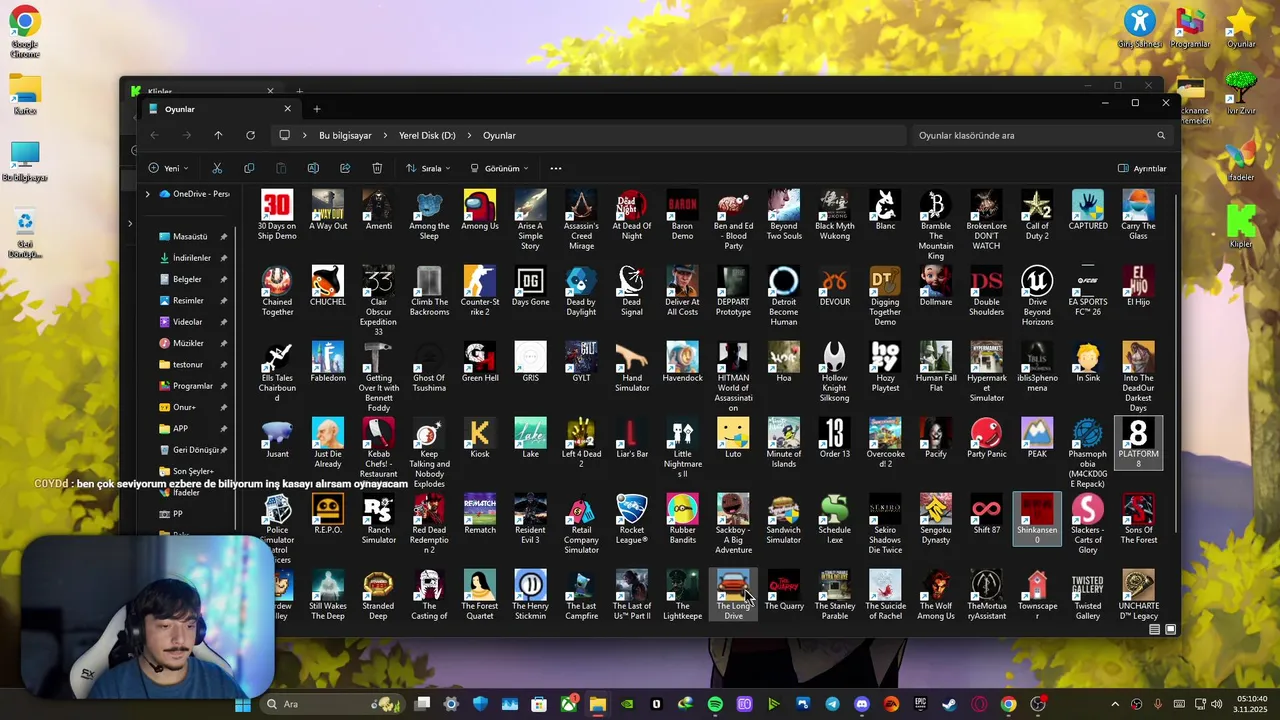1280x720 pixels.
Task: Select the 30 Days on Ship Demo icon
Action: (x=277, y=215)
